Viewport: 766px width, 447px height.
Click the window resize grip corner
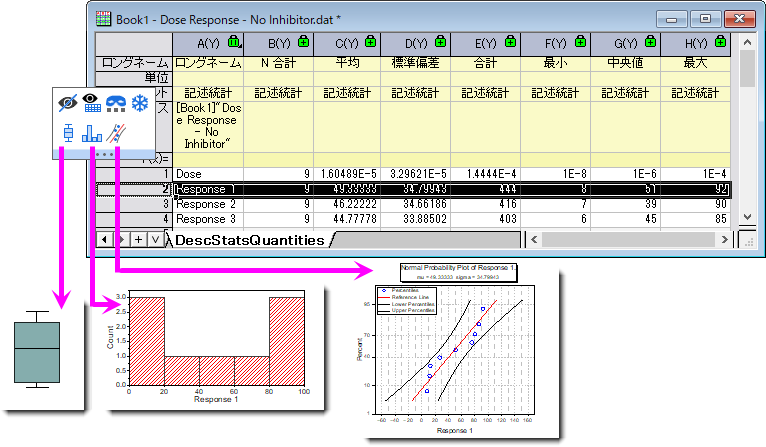tap(747, 240)
